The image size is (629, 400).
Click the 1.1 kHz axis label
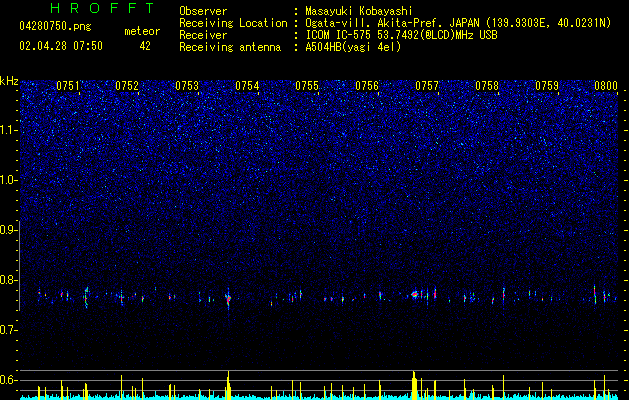coord(8,130)
